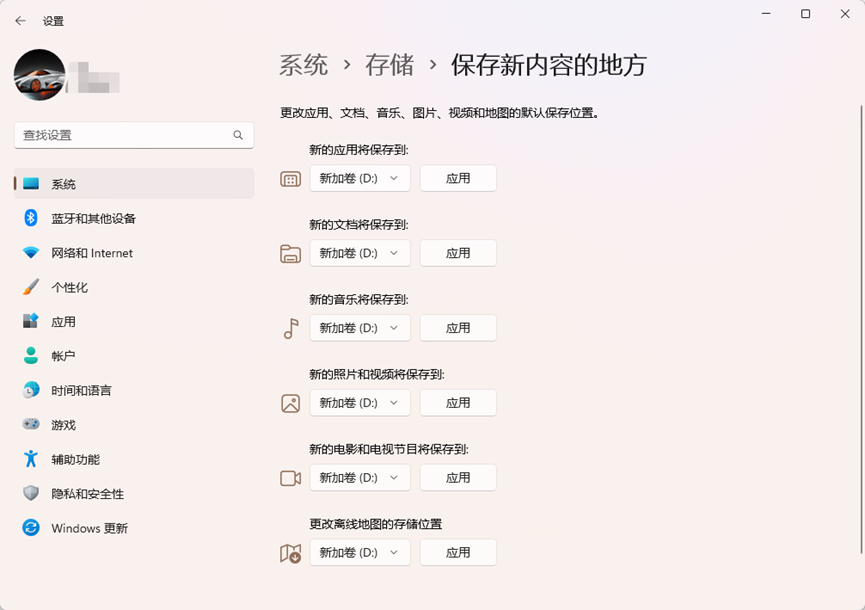Viewport: 865px width, 610px height.
Task: Expand the 新的音乐将保存到 drive dropdown
Action: pos(360,328)
